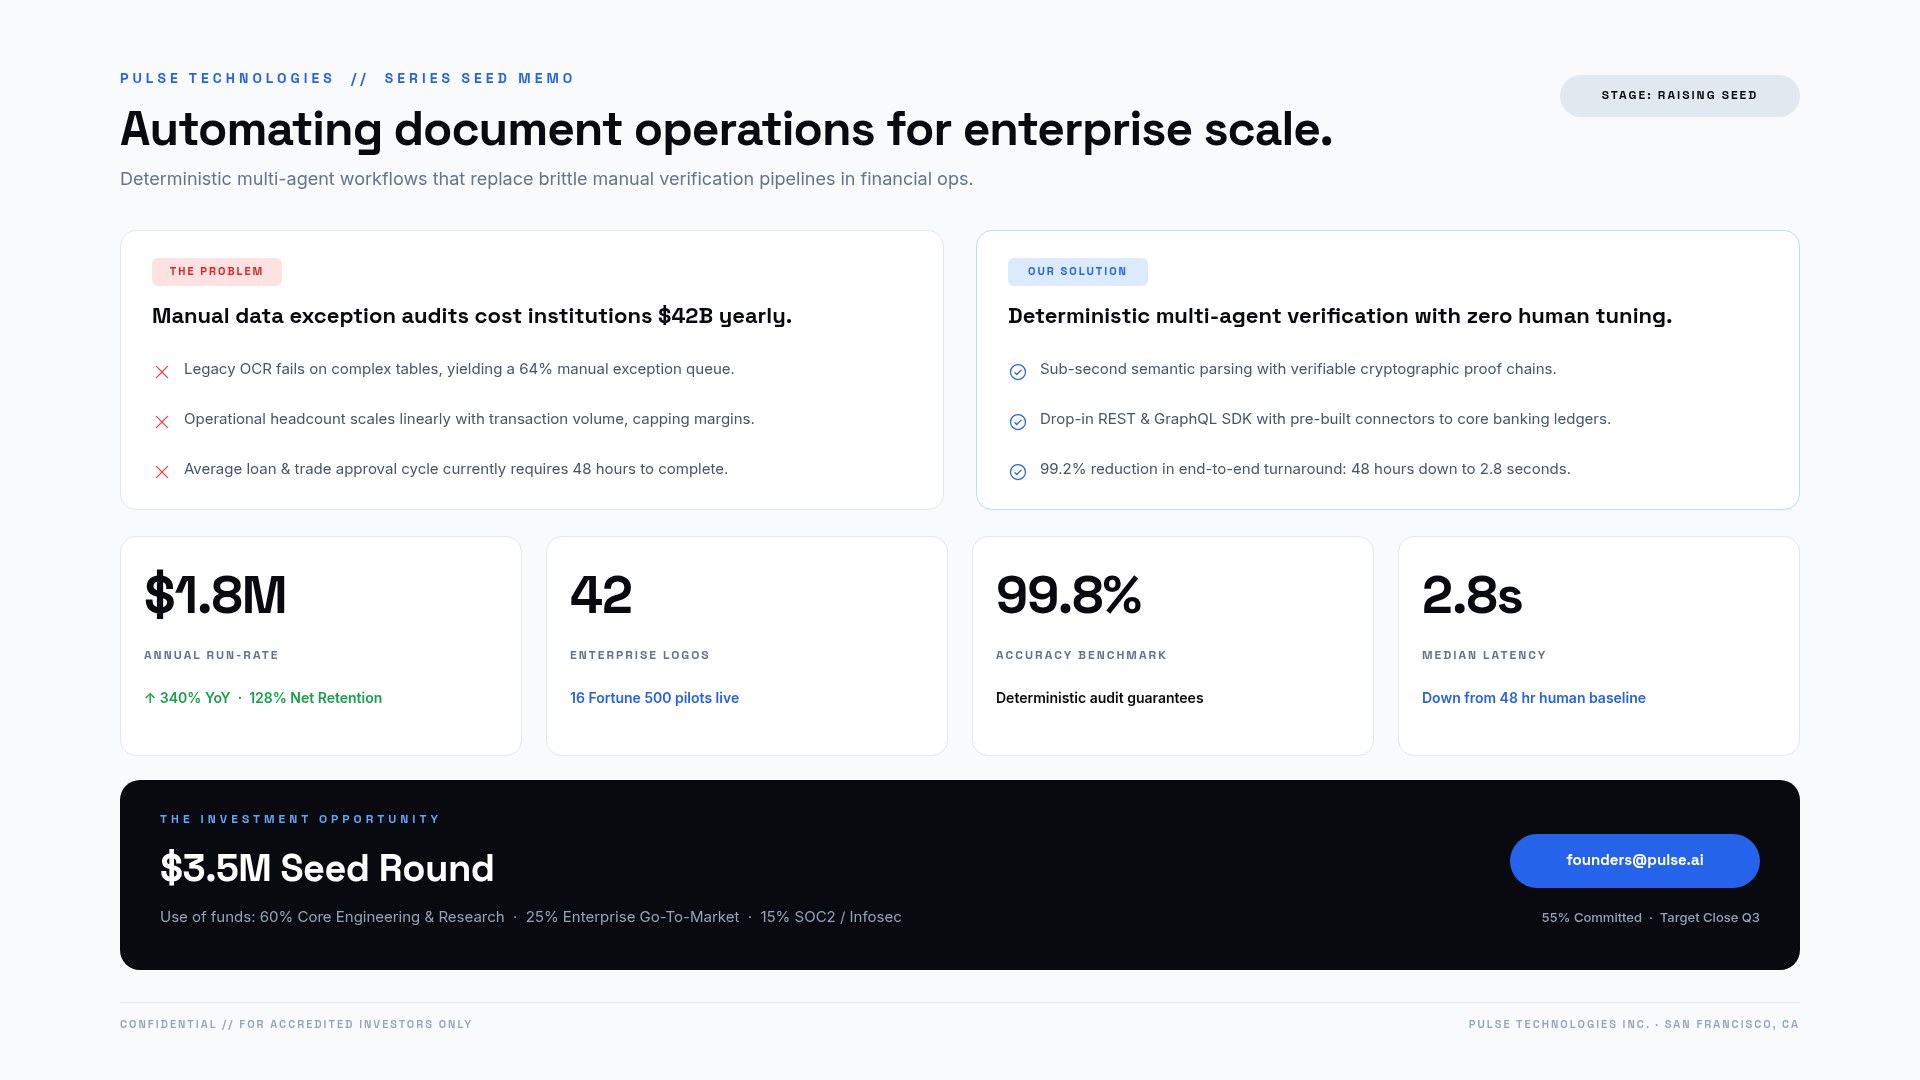Click the Automating document operations headline
Screen dimensions: 1920x1080
click(x=726, y=130)
